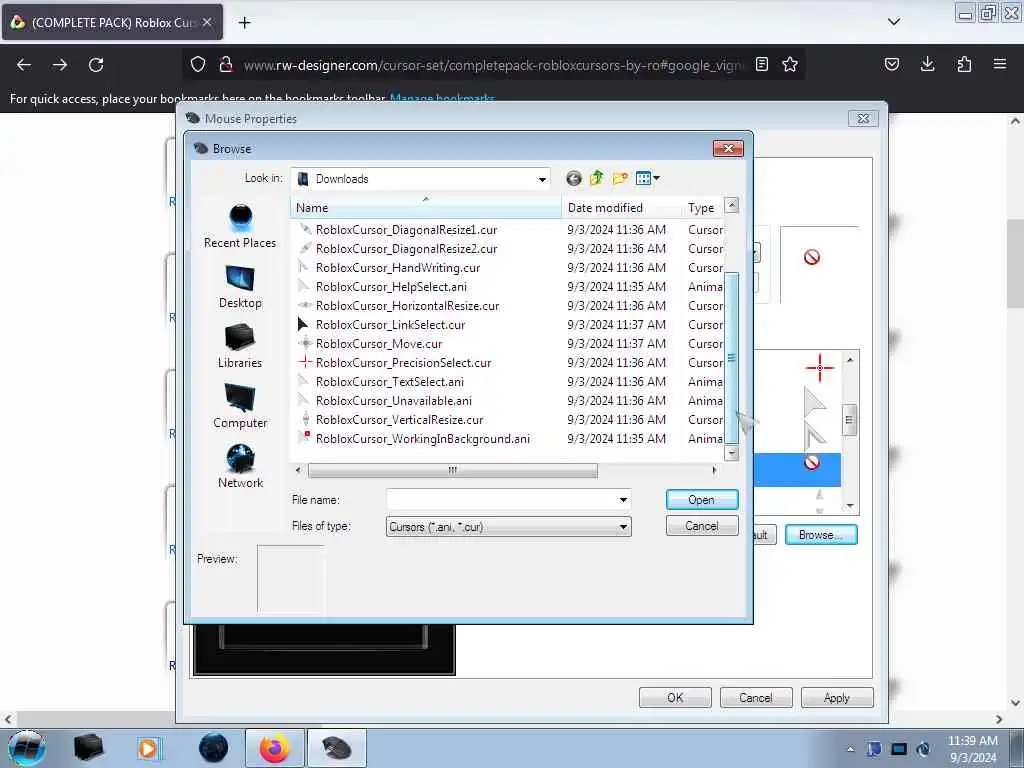Image resolution: width=1024 pixels, height=768 pixels.
Task: Click Cancel button in Browse dialog
Action: point(702,526)
